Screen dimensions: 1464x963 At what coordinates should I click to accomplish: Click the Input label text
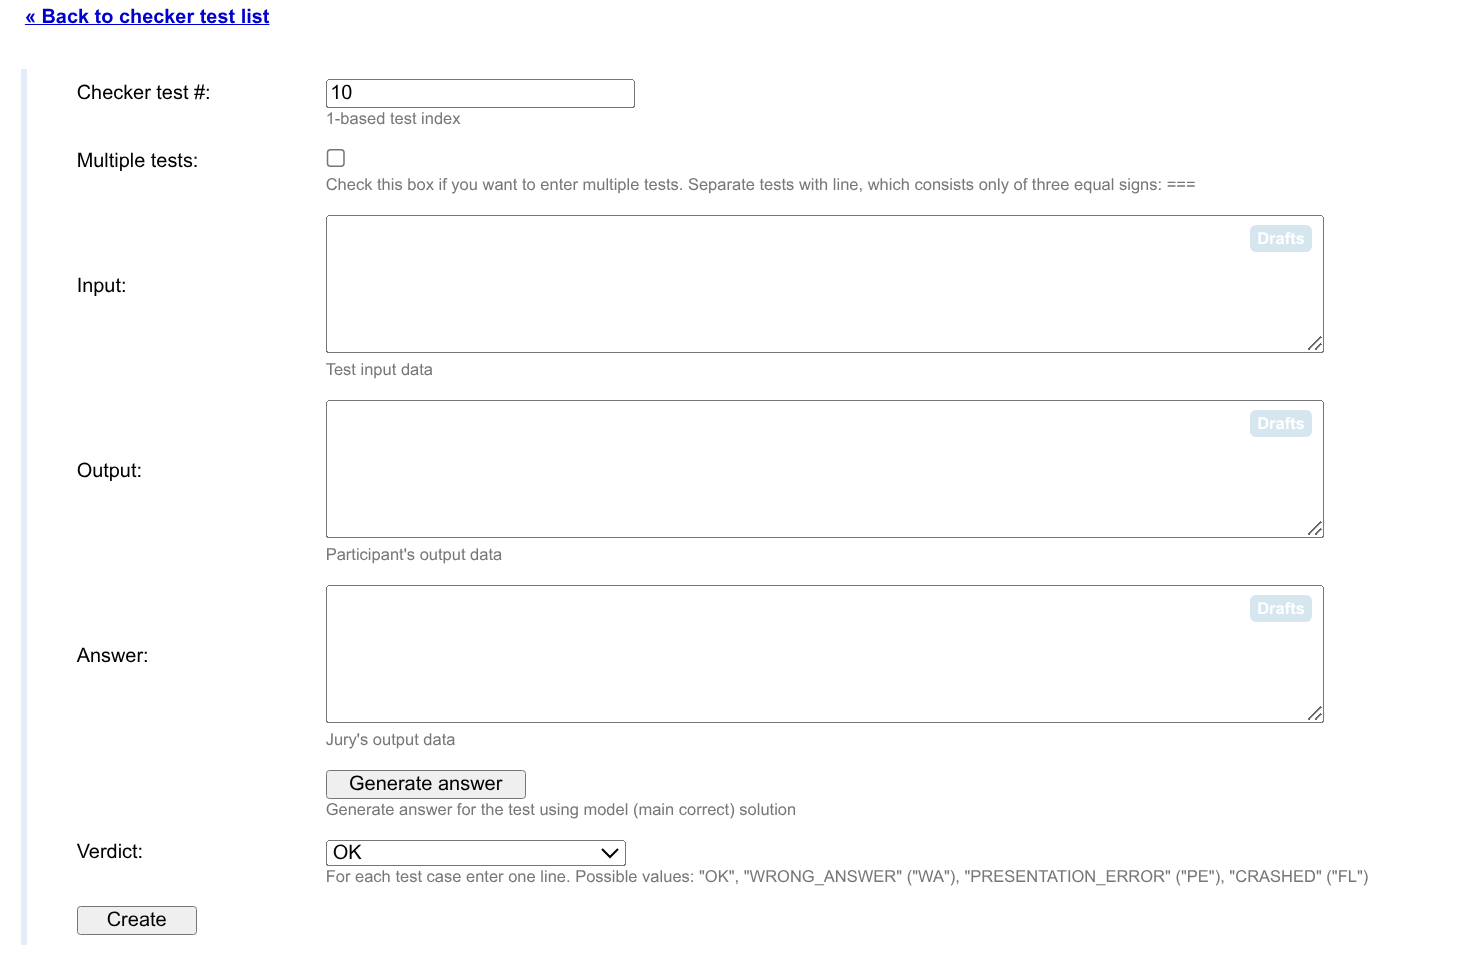pyautogui.click(x=101, y=286)
